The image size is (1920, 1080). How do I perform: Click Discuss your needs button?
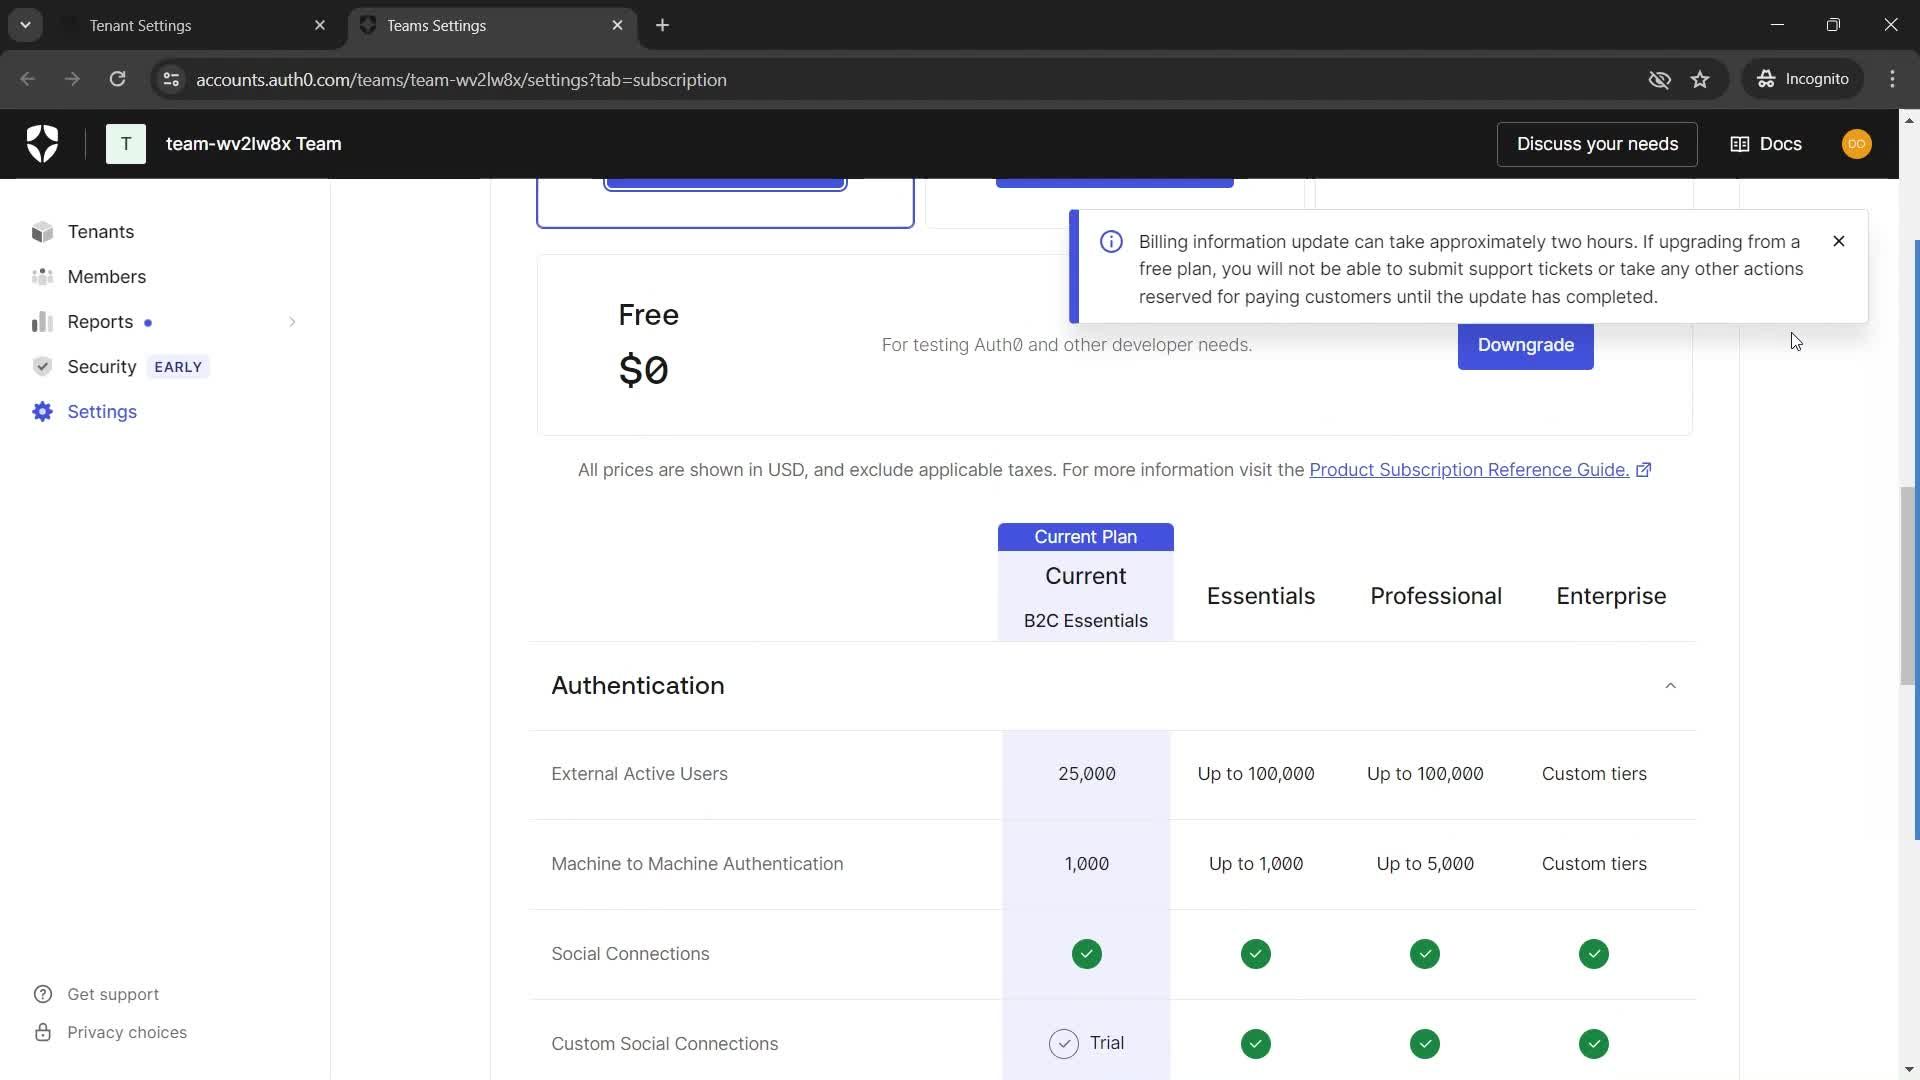(1597, 144)
